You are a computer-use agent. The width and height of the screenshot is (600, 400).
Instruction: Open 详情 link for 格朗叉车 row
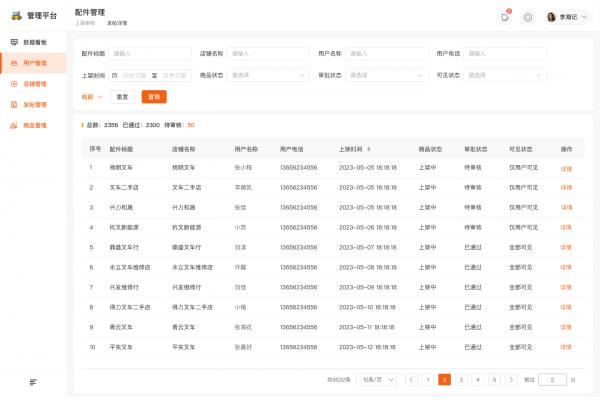click(x=566, y=168)
